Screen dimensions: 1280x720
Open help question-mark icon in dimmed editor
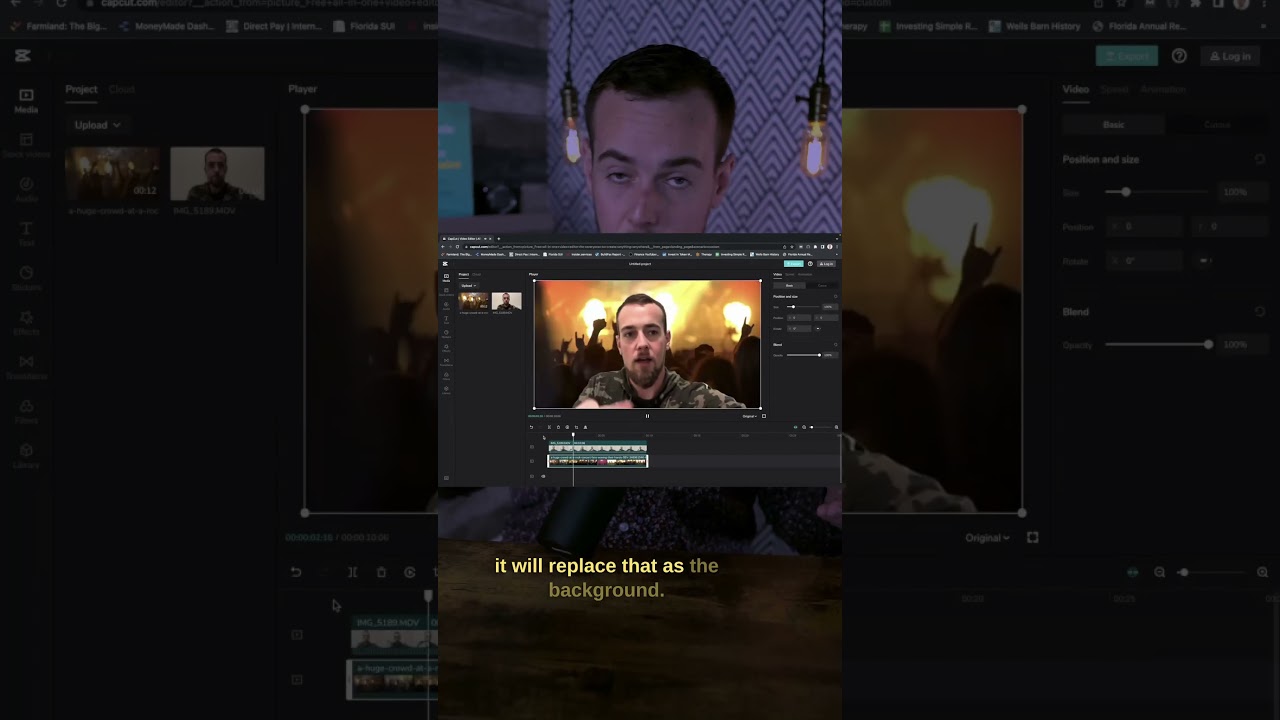click(x=1179, y=56)
